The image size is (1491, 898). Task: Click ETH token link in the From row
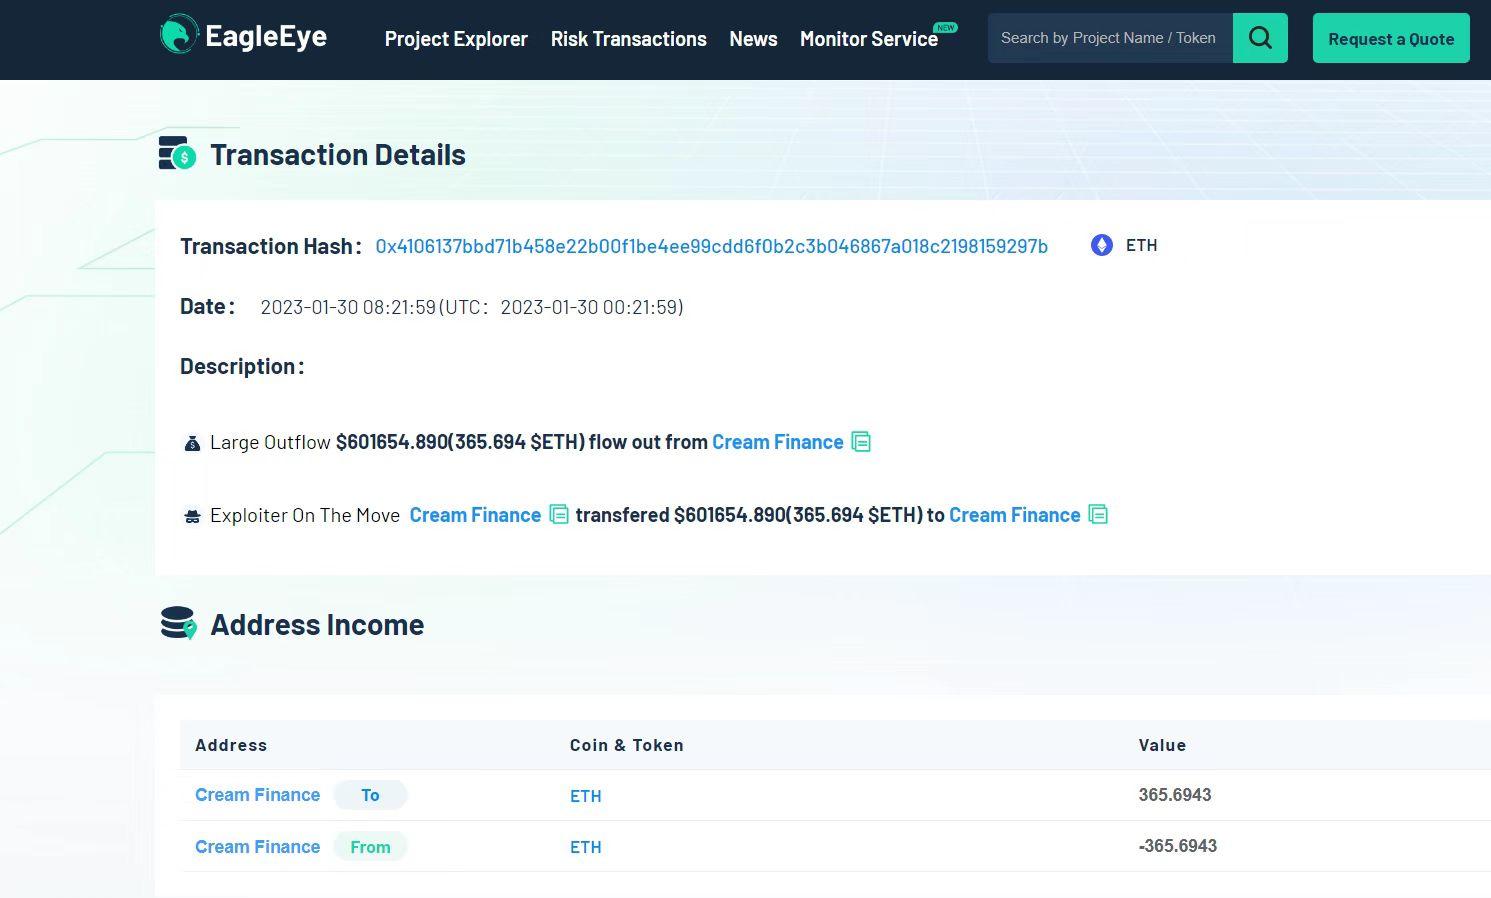click(585, 847)
